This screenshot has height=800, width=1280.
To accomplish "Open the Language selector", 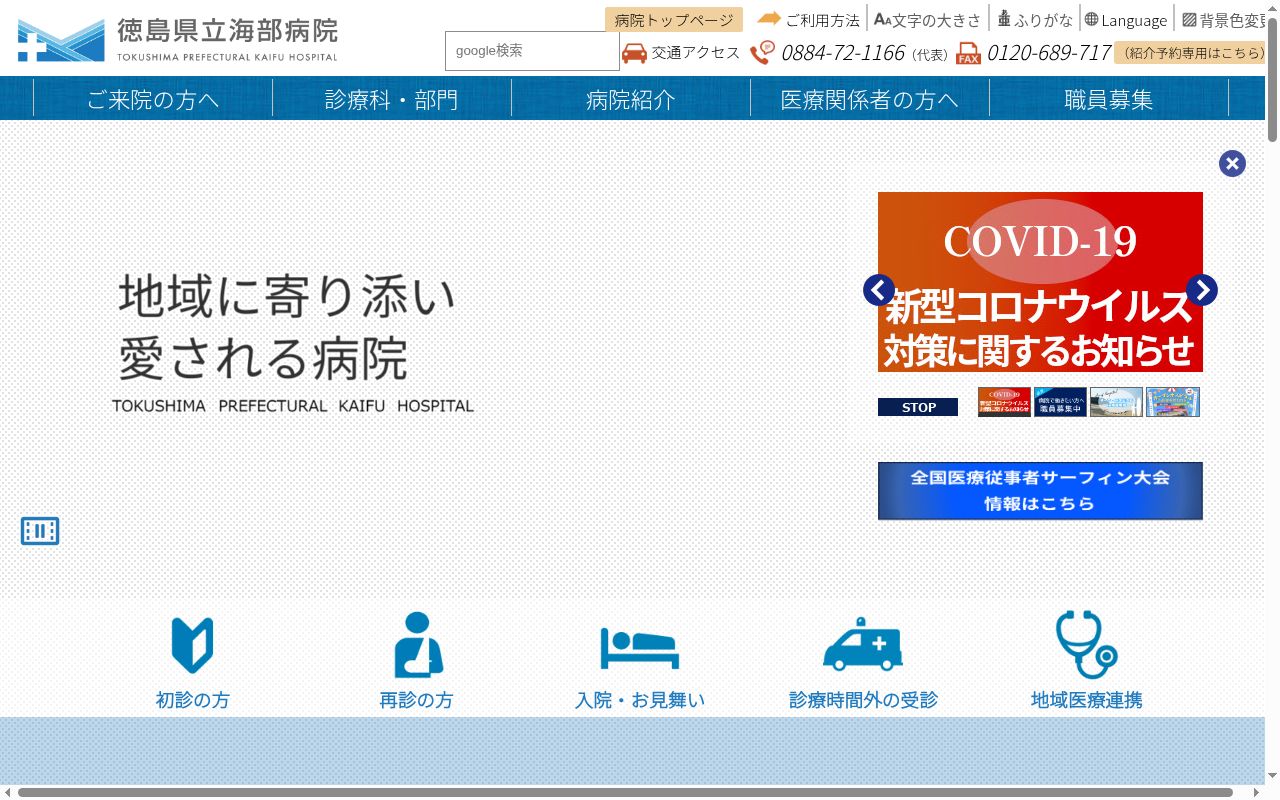I will 1125,19.
